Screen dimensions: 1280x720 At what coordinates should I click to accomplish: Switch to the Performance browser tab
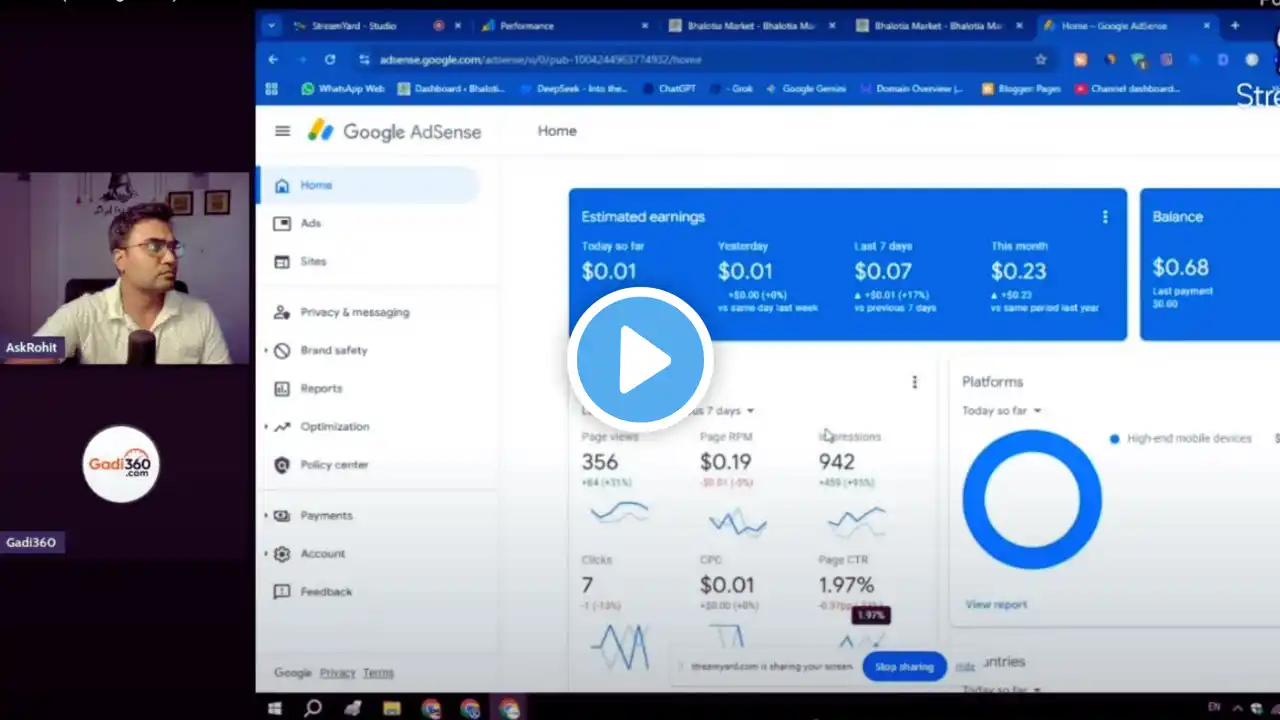[526, 26]
